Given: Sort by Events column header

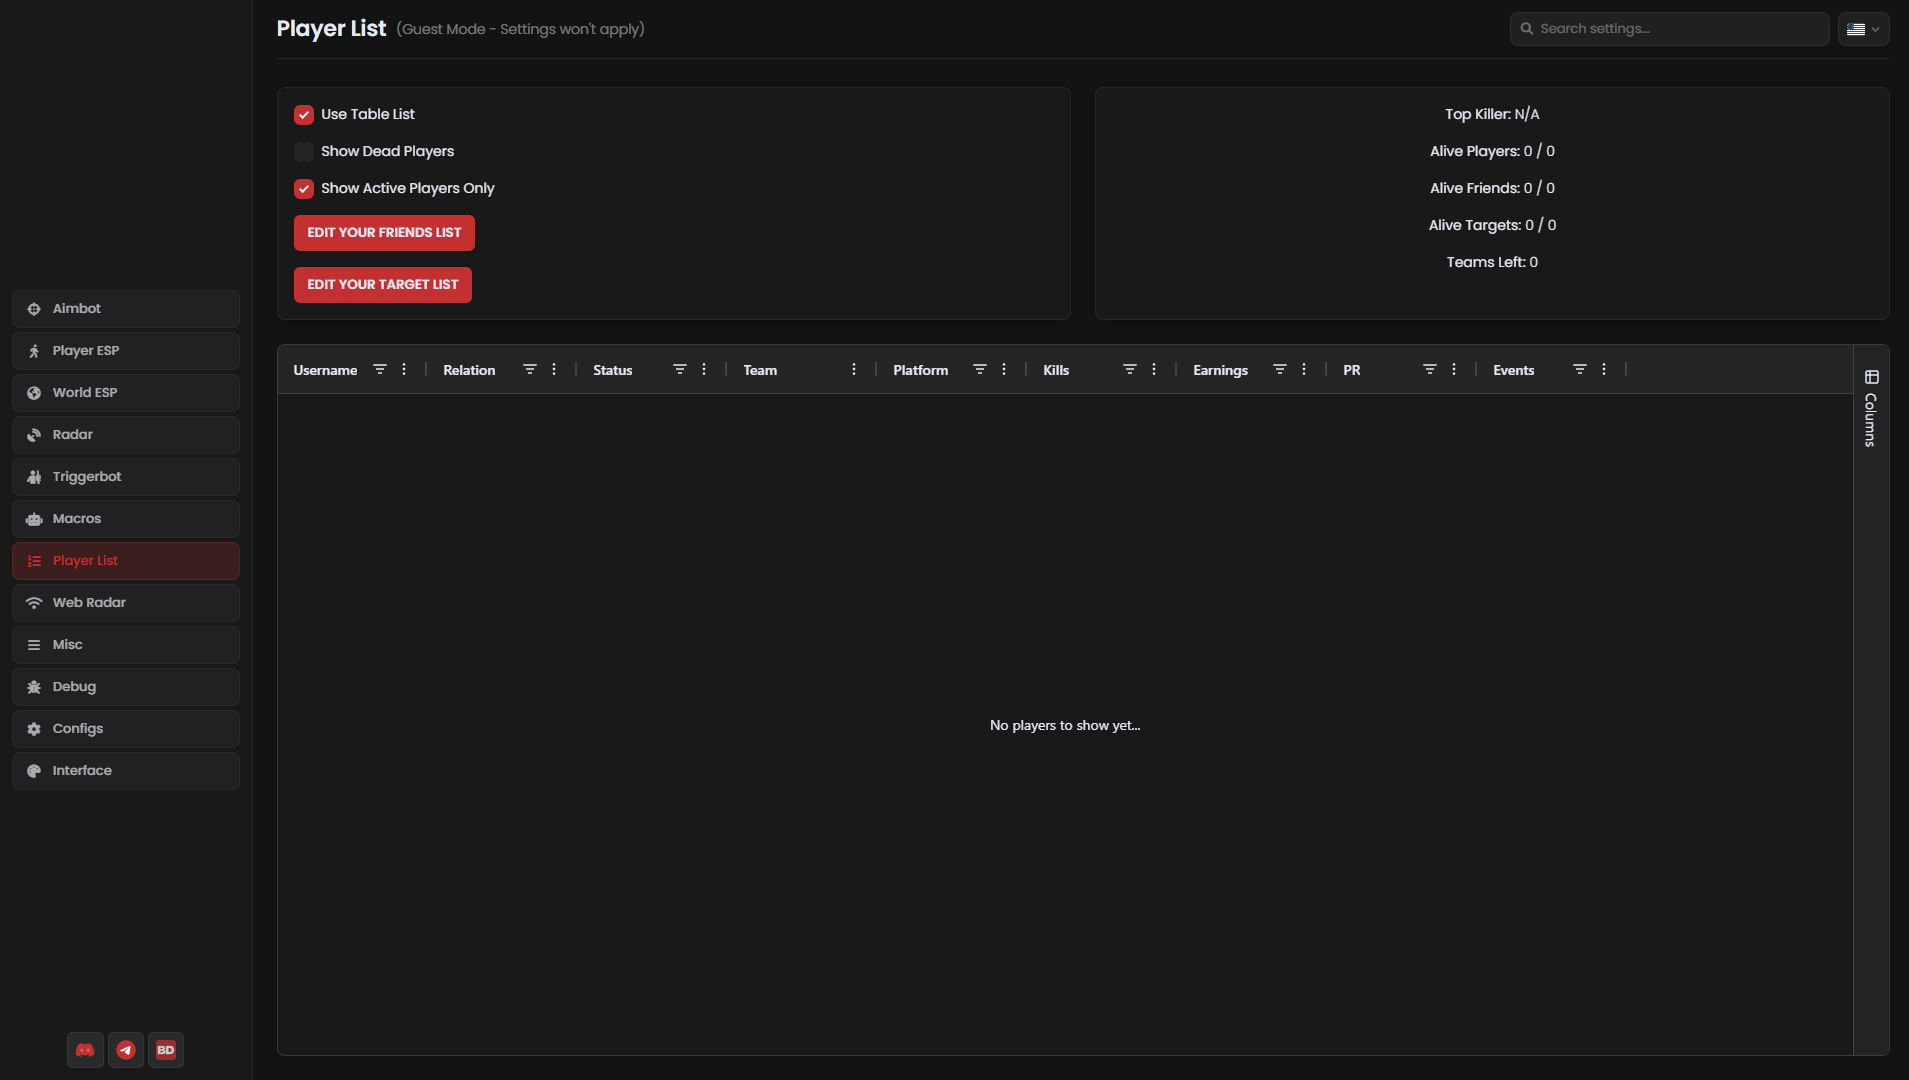Looking at the screenshot, I should [1513, 371].
